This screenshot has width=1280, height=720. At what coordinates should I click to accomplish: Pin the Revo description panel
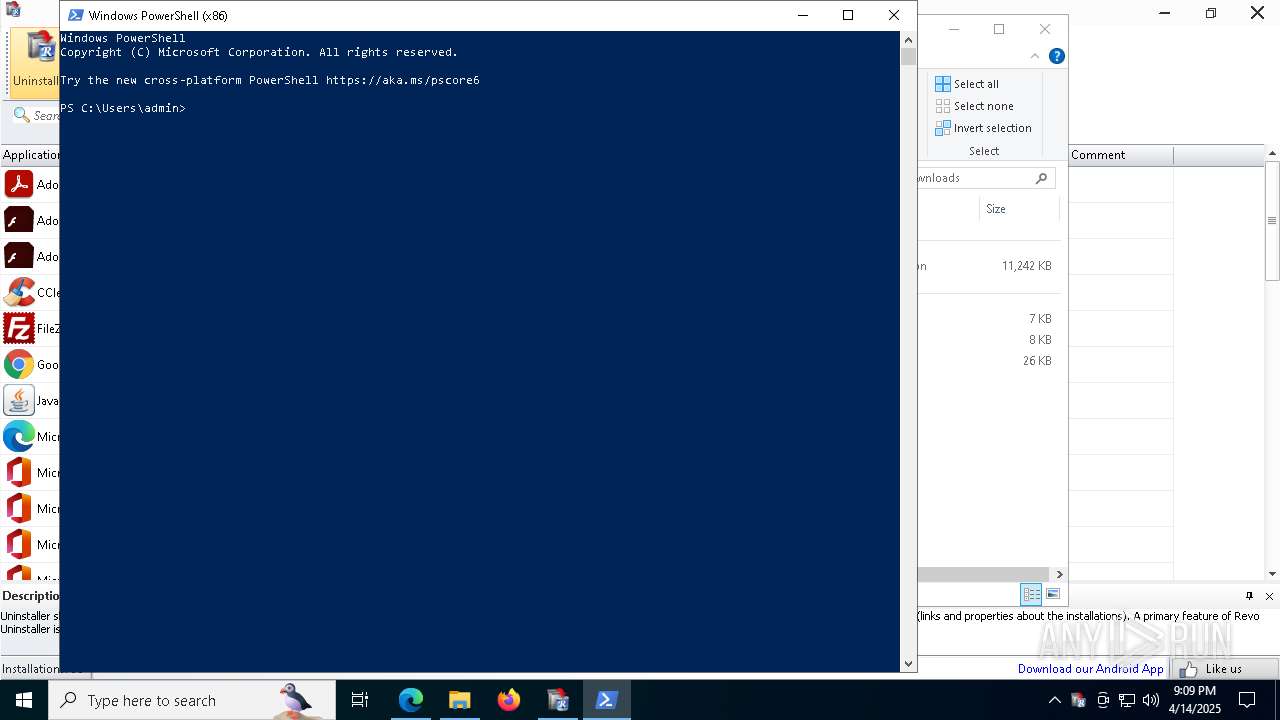coord(1249,596)
